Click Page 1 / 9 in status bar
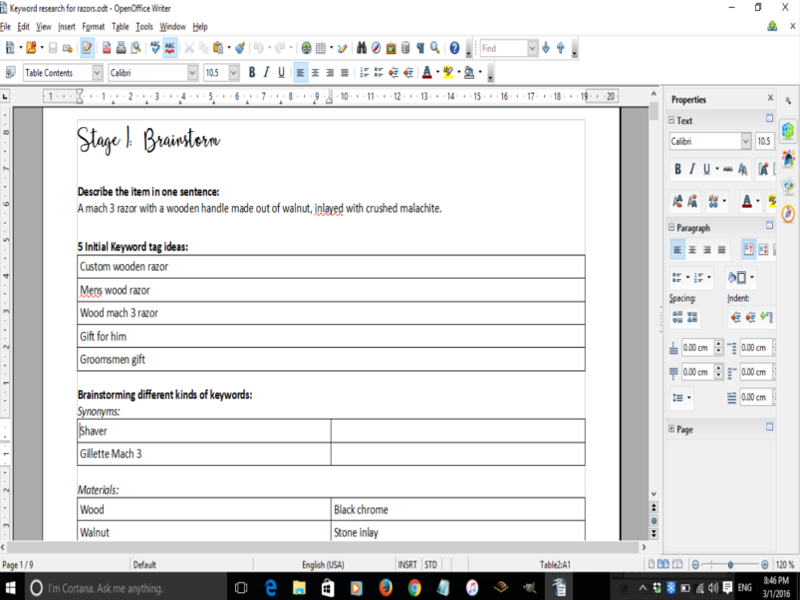The width and height of the screenshot is (800, 600). [x=18, y=564]
